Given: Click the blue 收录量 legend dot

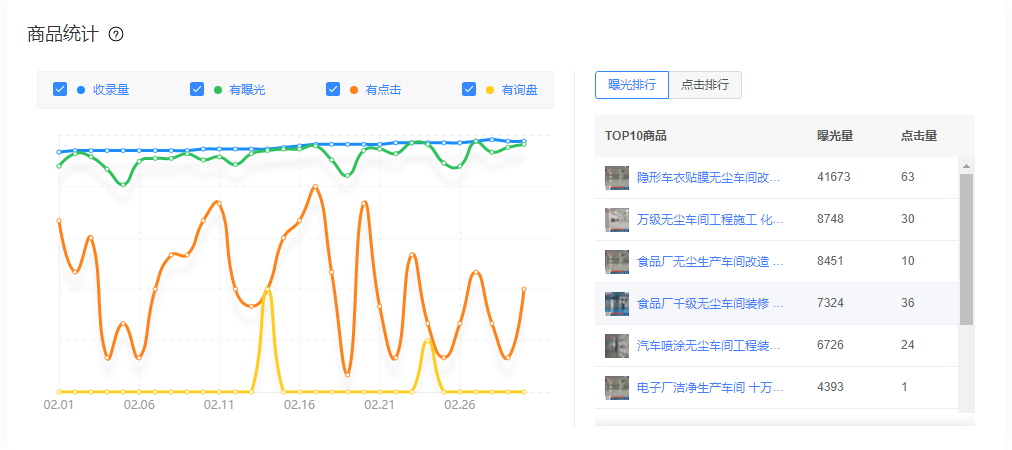Looking at the screenshot, I should (x=81, y=90).
